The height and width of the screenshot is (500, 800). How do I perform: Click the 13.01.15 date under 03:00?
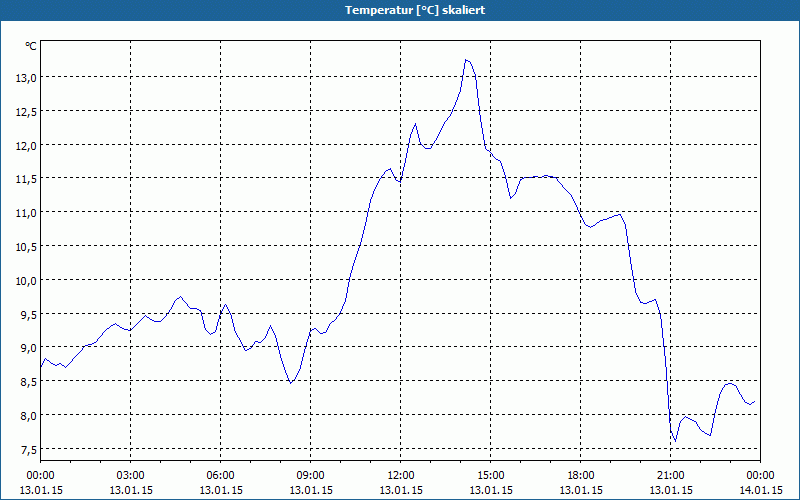point(131,490)
